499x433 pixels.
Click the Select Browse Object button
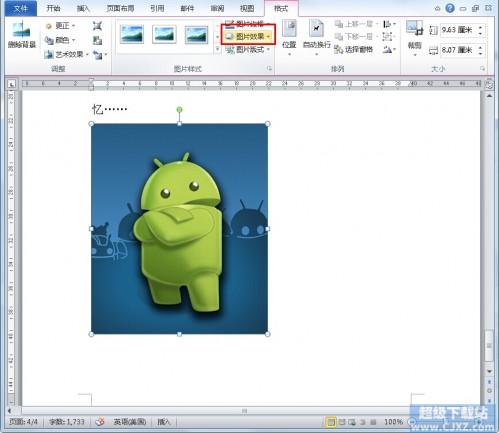pyautogui.click(x=489, y=391)
